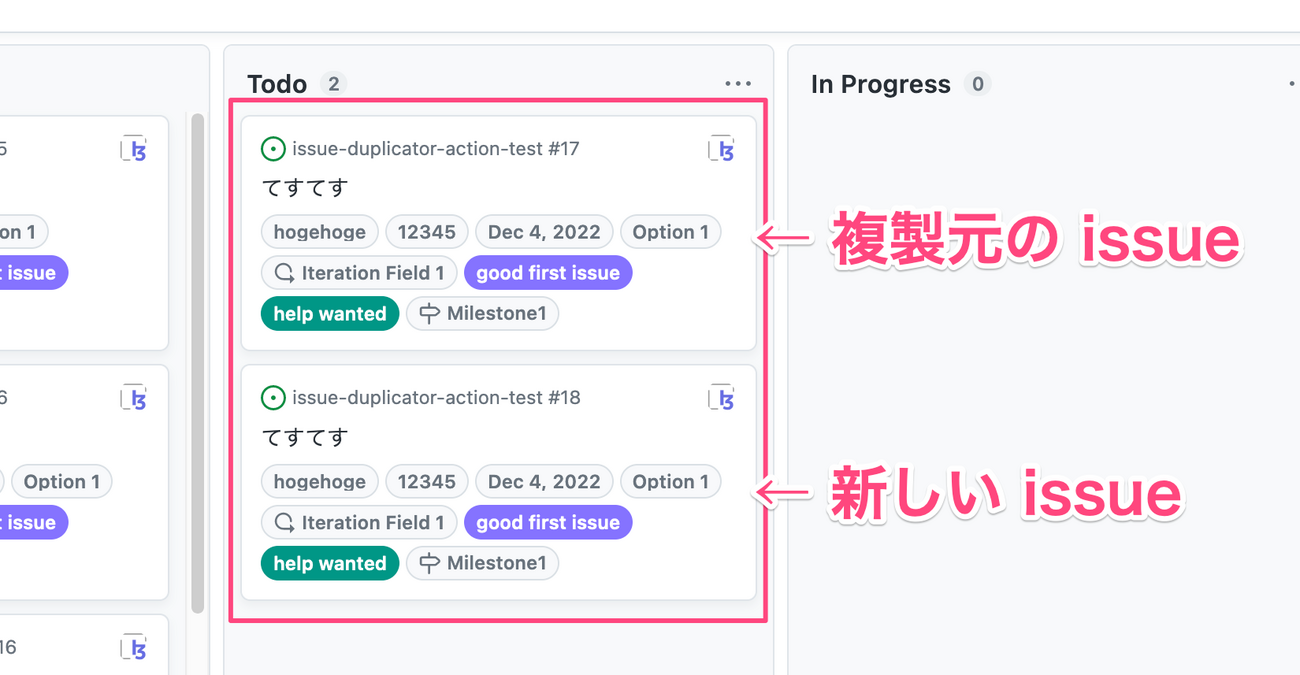Viewport: 1300px width, 675px height.
Task: Open issue-duplicator-action-test #18 link
Action: click(436, 398)
